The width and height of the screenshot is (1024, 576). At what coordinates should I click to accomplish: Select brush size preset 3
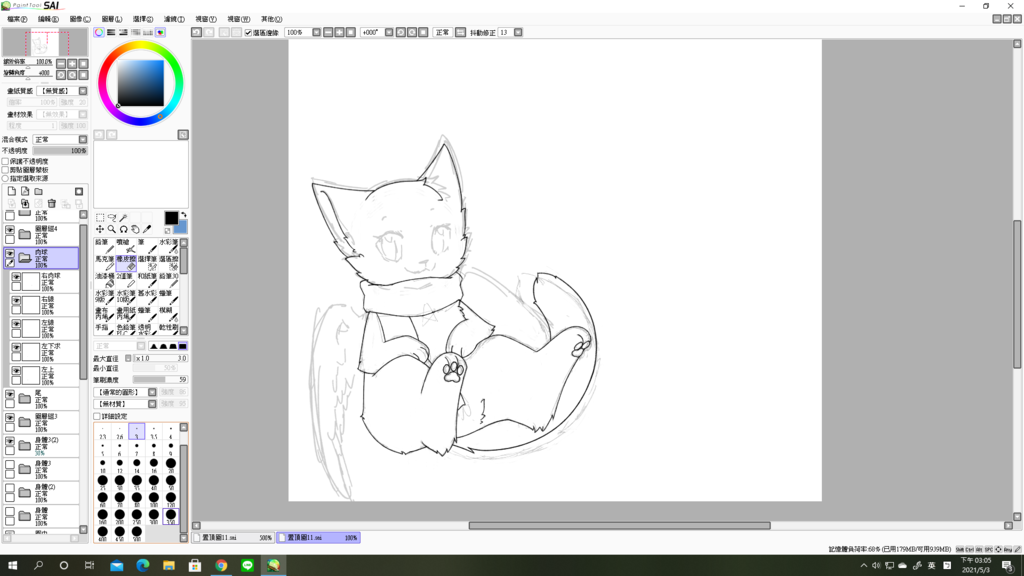coord(136,432)
